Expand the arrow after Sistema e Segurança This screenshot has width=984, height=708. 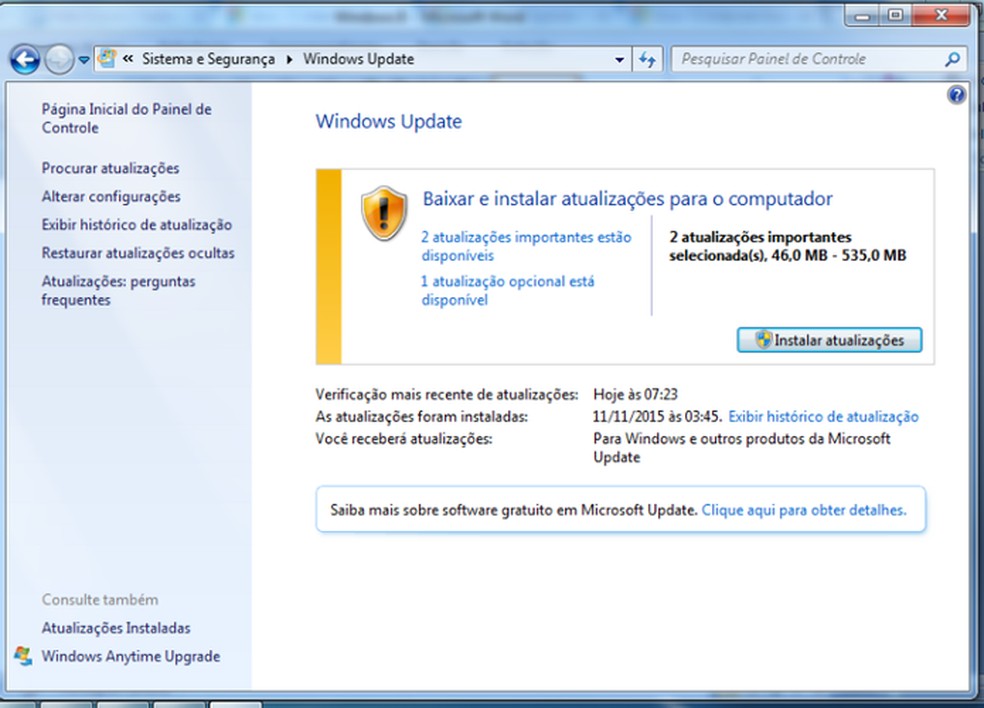pyautogui.click(x=289, y=59)
